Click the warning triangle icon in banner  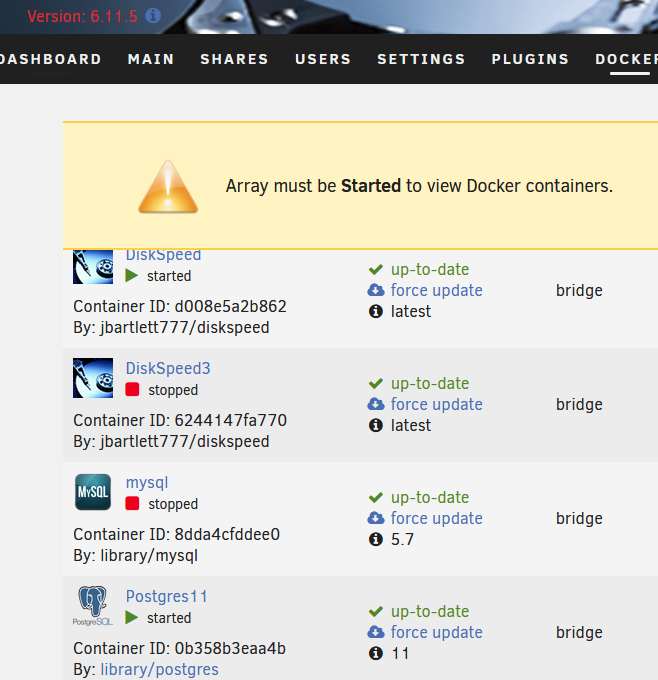[x=168, y=186]
